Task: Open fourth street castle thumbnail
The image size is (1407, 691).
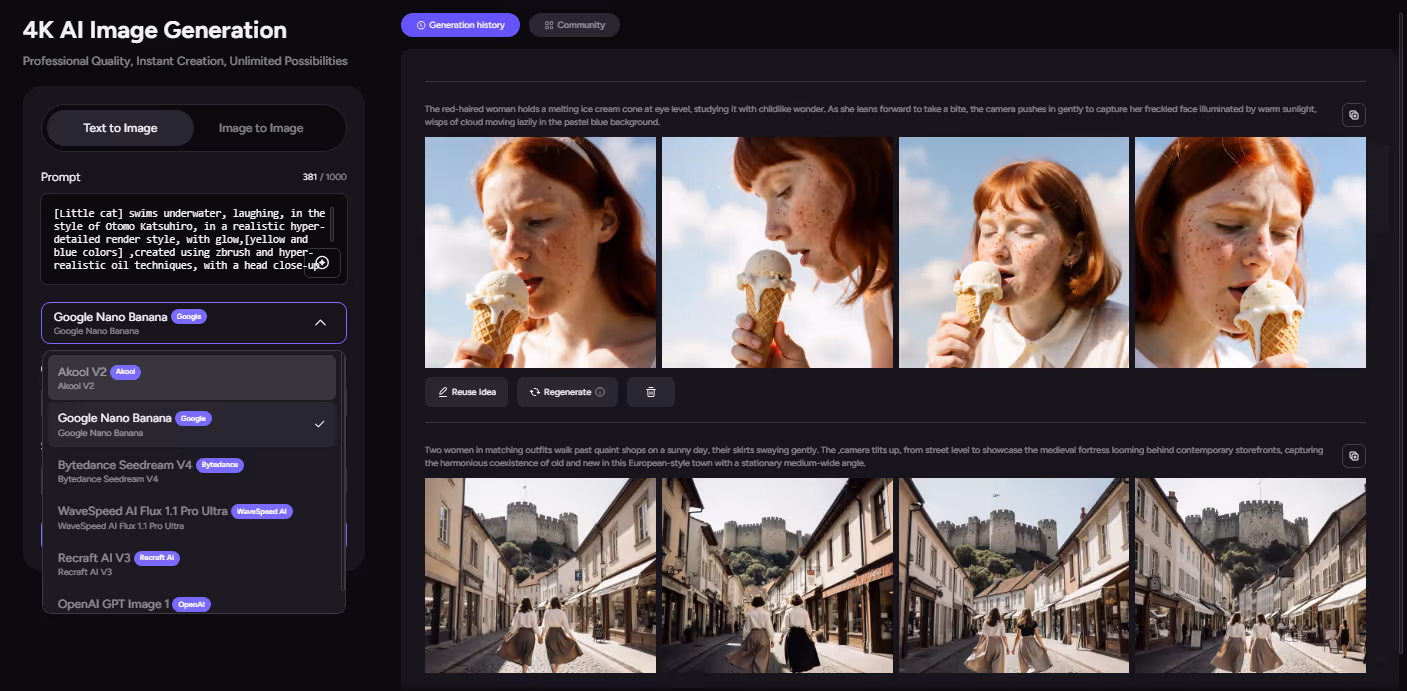Action: coord(1250,575)
